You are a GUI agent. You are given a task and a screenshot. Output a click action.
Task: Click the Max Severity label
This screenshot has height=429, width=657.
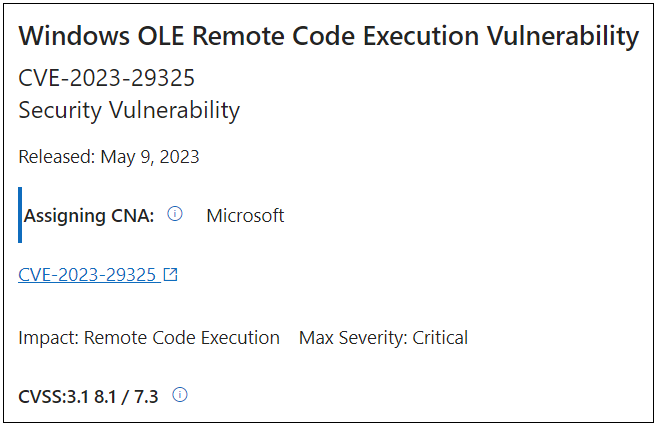[x=353, y=338]
